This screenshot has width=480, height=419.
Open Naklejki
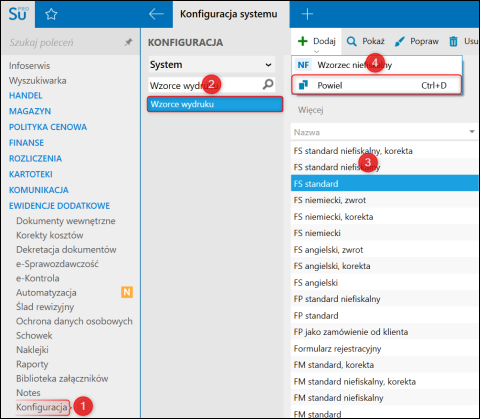[x=32, y=350]
